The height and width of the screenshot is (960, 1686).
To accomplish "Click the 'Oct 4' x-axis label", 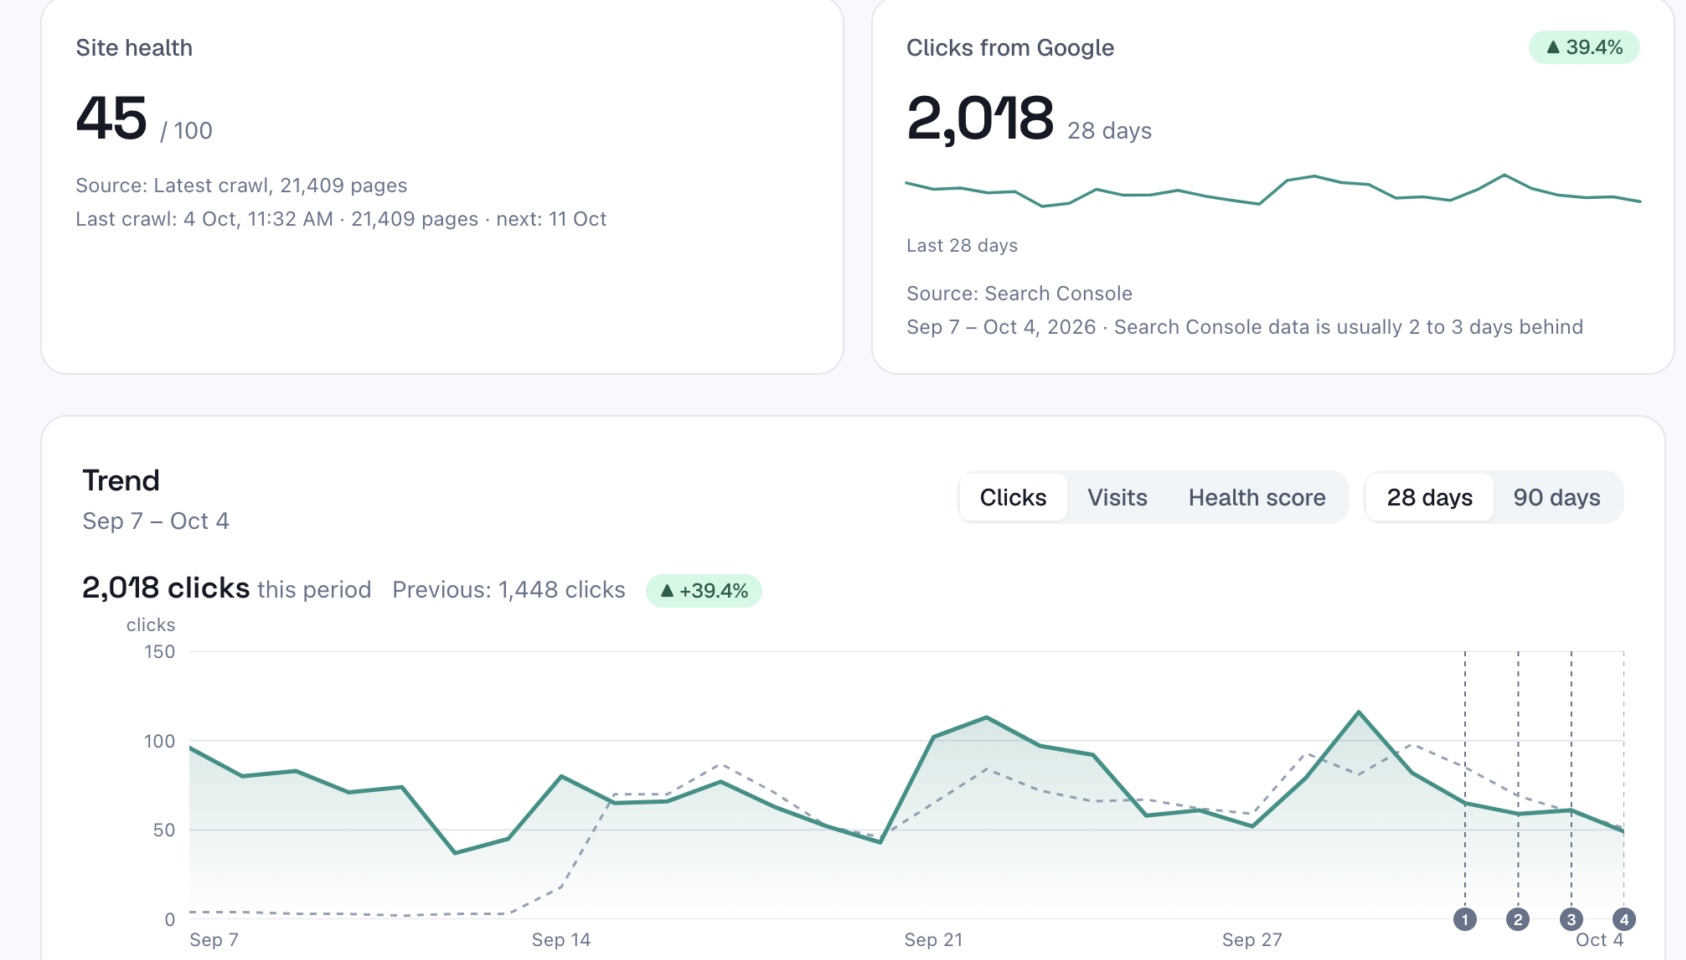I will [1599, 940].
